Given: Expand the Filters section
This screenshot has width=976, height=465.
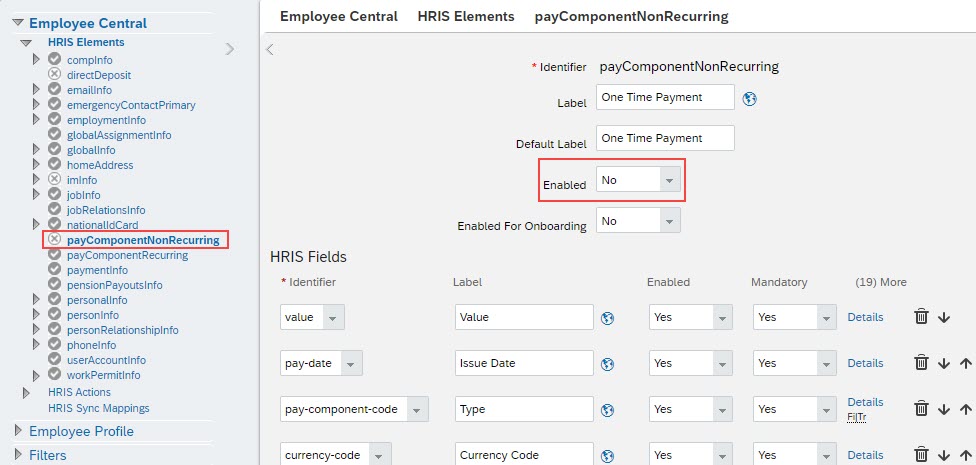Looking at the screenshot, I should [x=17, y=455].
